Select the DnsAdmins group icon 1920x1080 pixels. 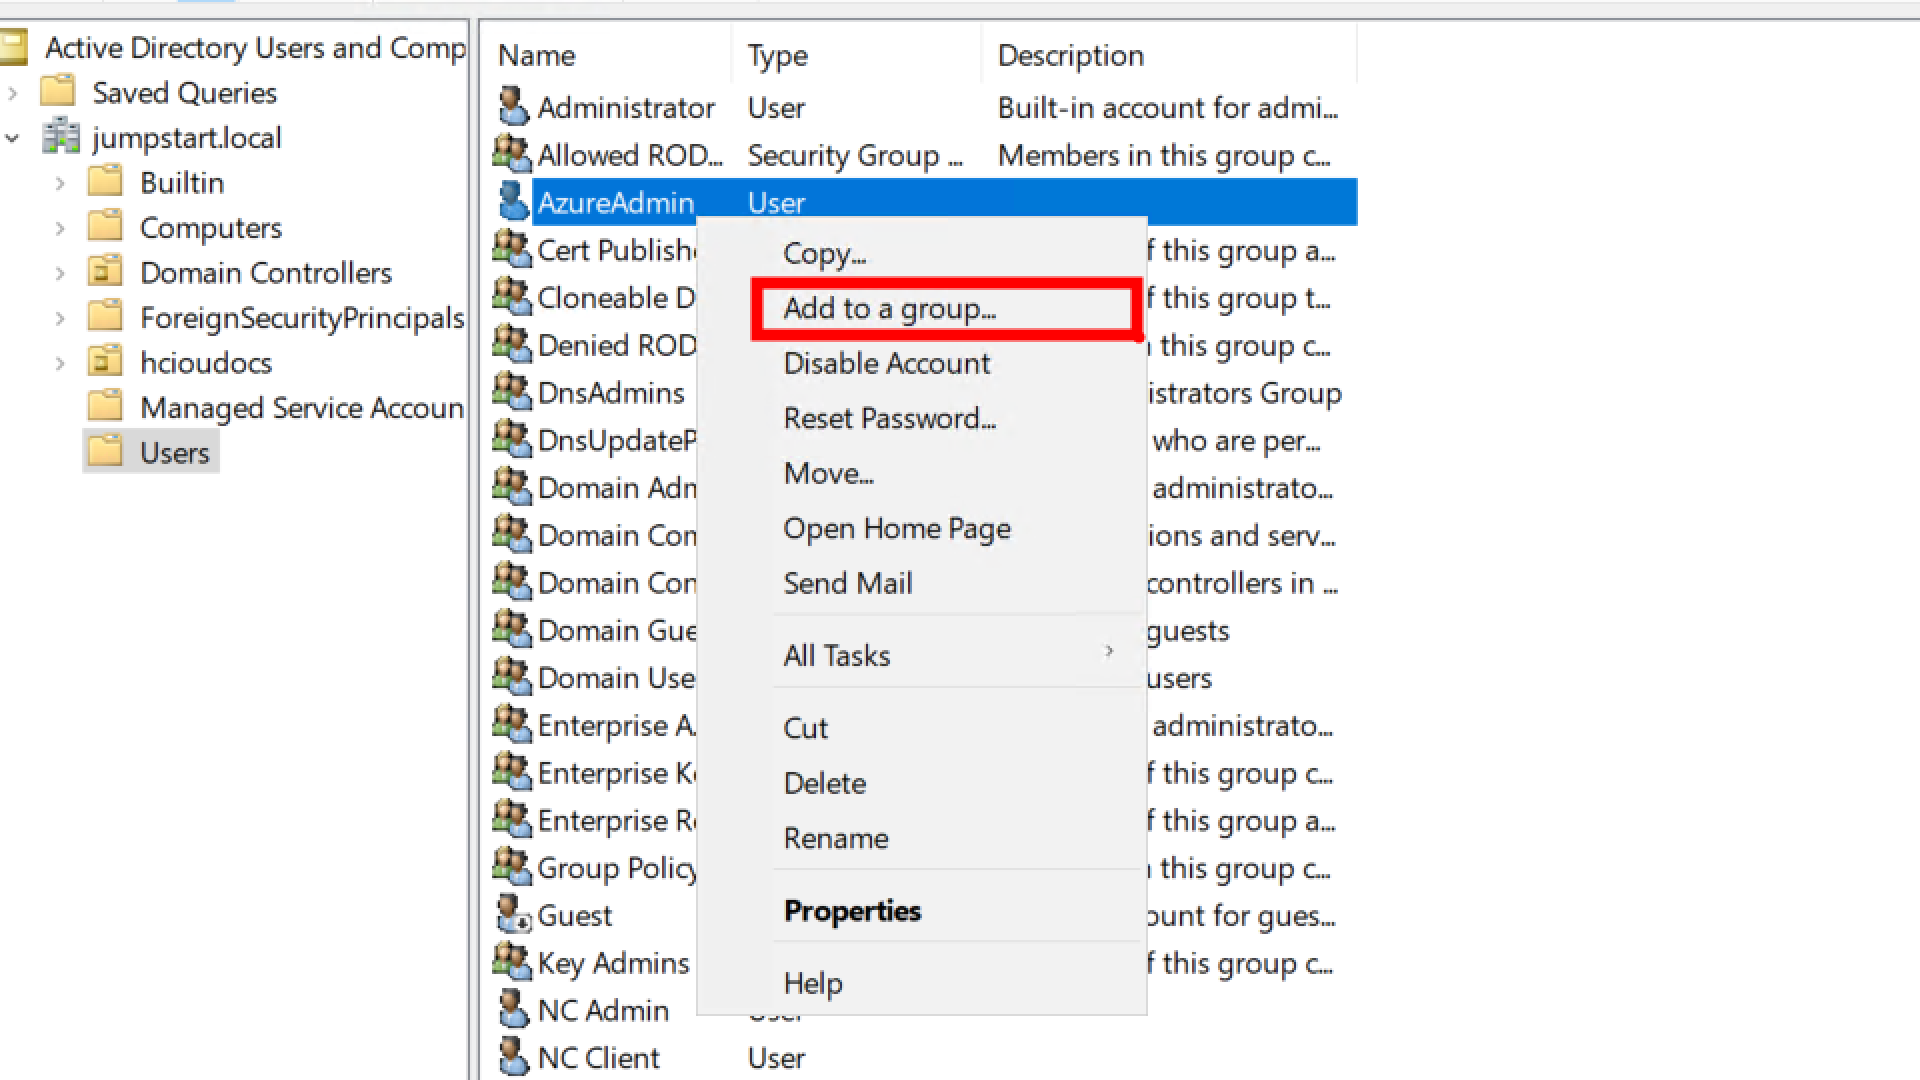point(511,392)
